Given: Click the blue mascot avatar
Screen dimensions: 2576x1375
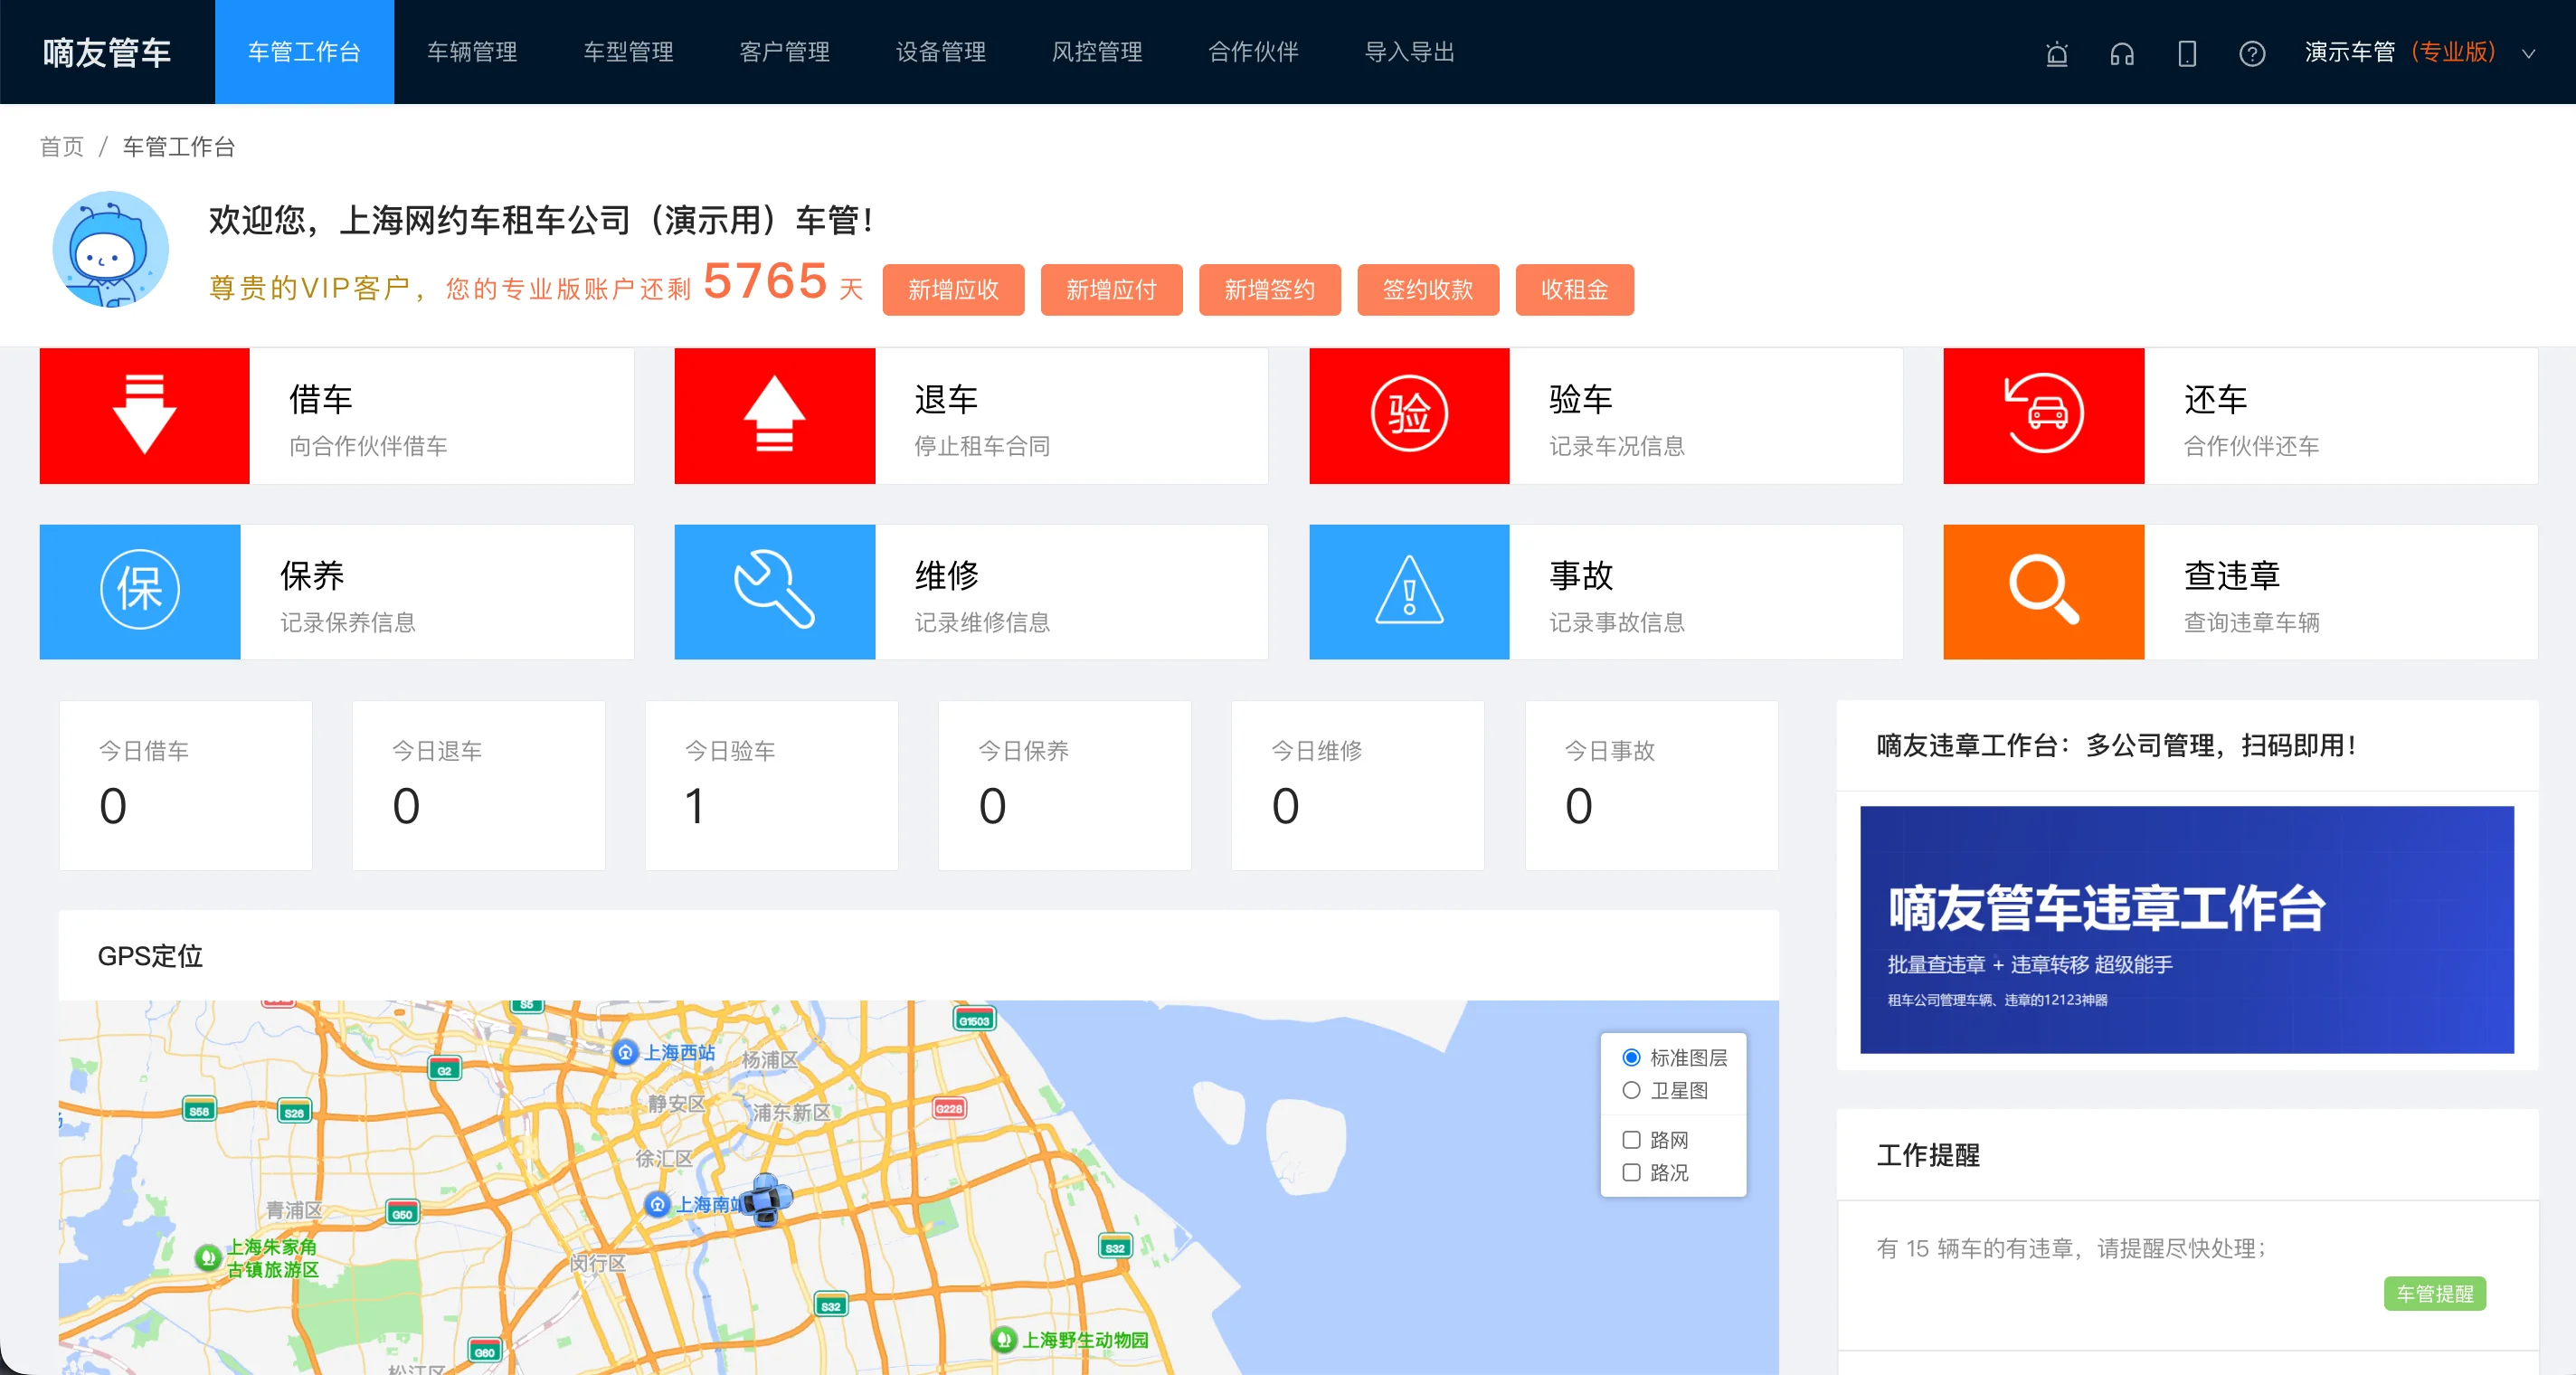Looking at the screenshot, I should tap(110, 249).
